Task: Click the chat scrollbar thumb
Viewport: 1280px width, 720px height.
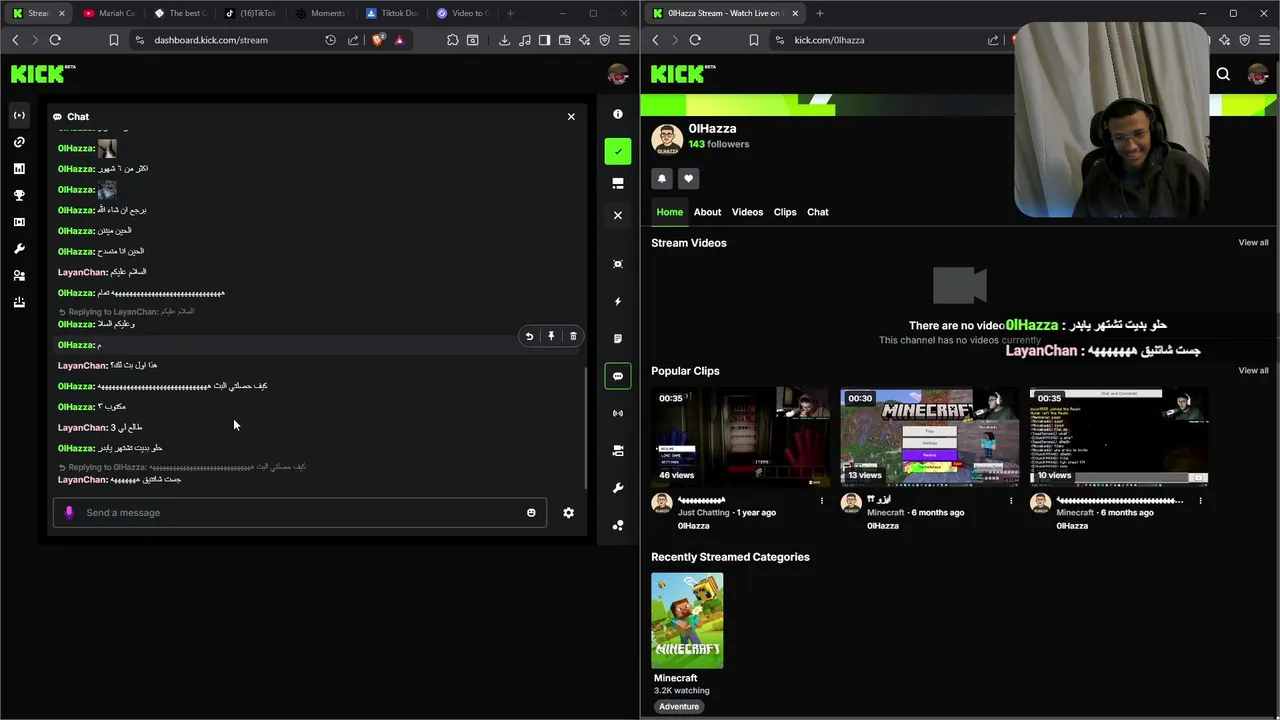Action: pos(585,428)
